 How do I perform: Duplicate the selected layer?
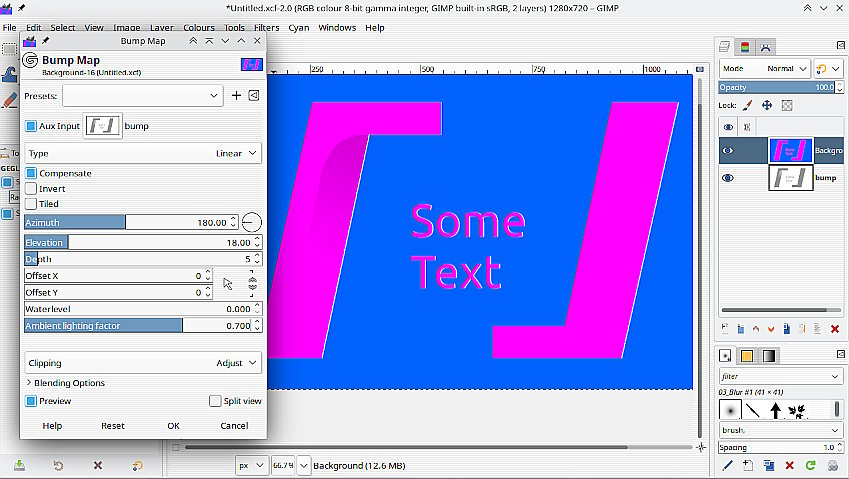point(786,329)
